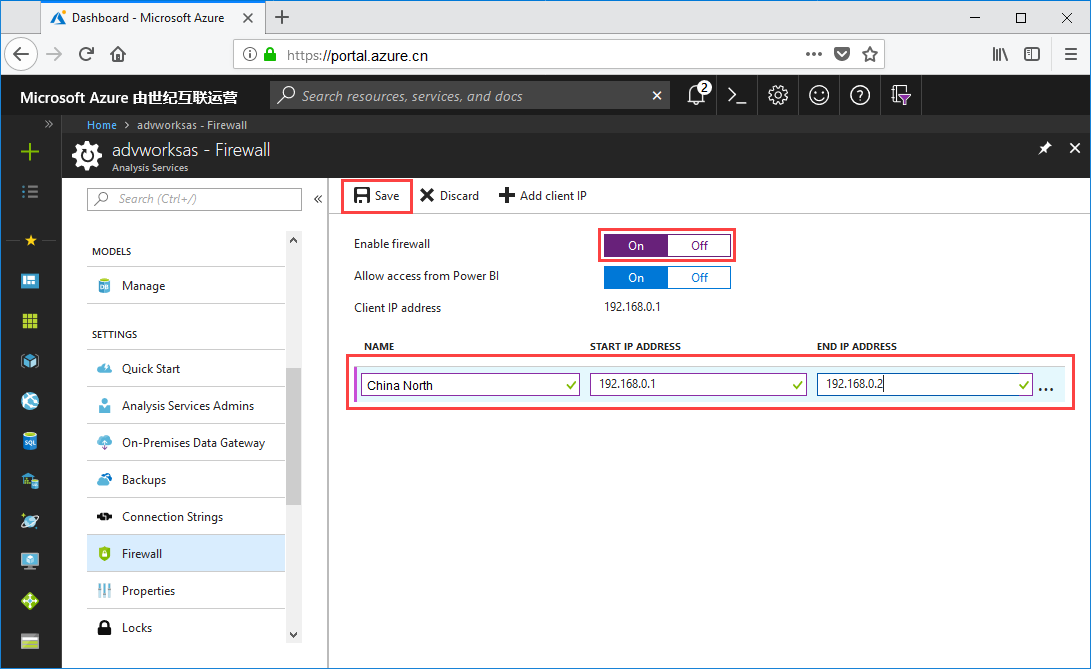Close the Dashboard - Microsoft Azure tab
1091x669 pixels.
[248, 18]
